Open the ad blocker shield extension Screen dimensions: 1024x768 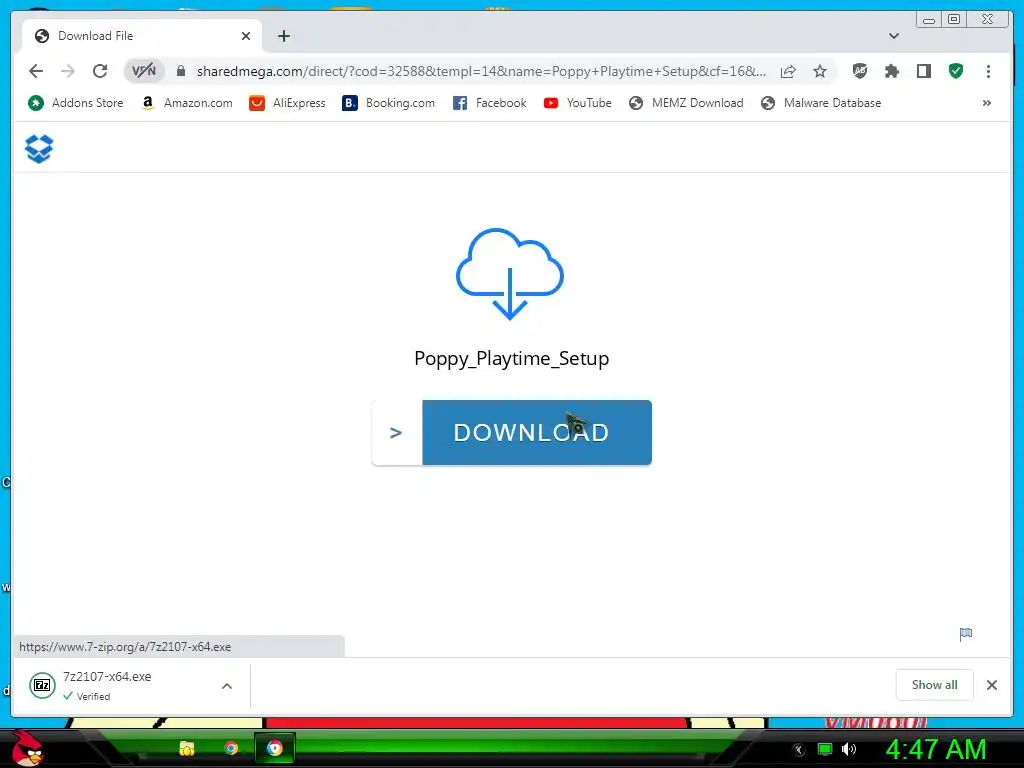(860, 71)
